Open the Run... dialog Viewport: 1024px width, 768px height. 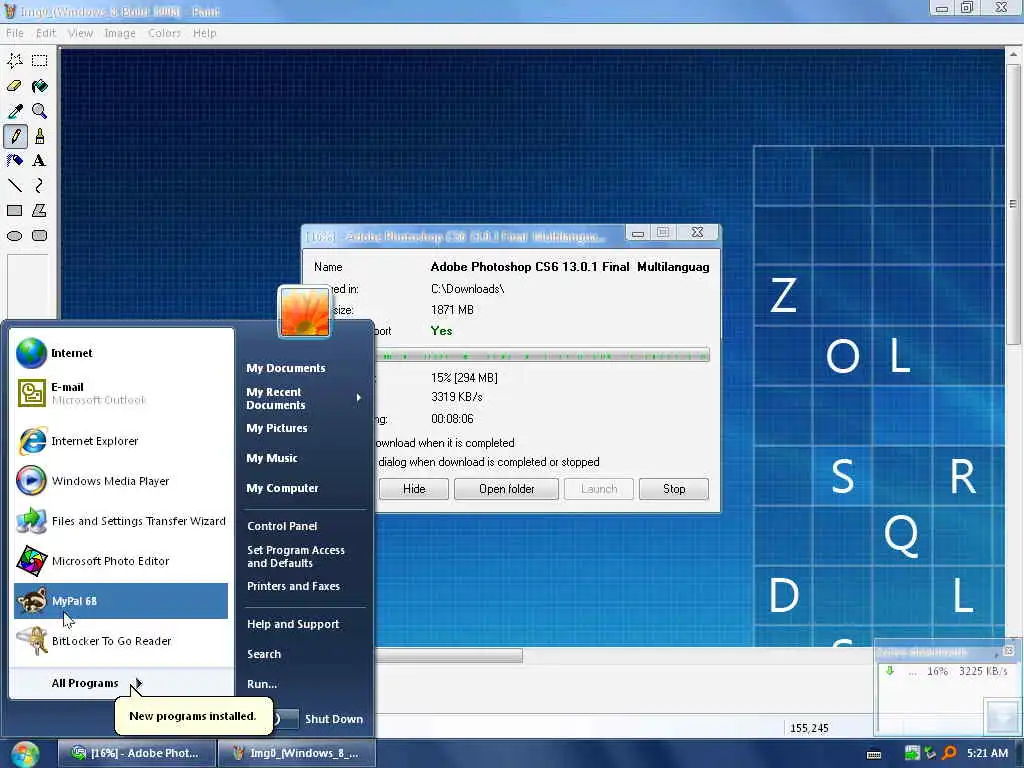[262, 684]
